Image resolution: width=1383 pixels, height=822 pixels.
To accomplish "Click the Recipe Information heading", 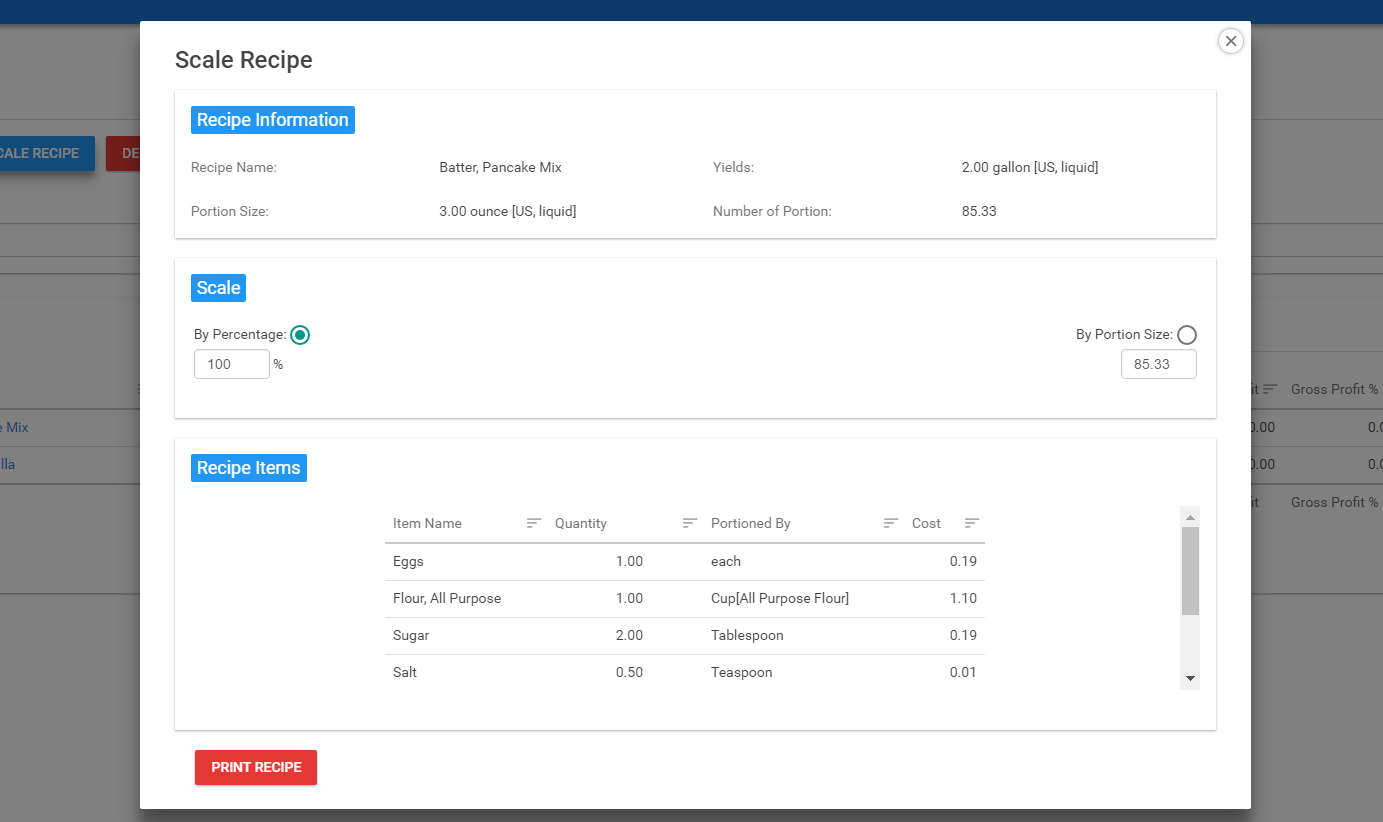I will click(x=273, y=120).
